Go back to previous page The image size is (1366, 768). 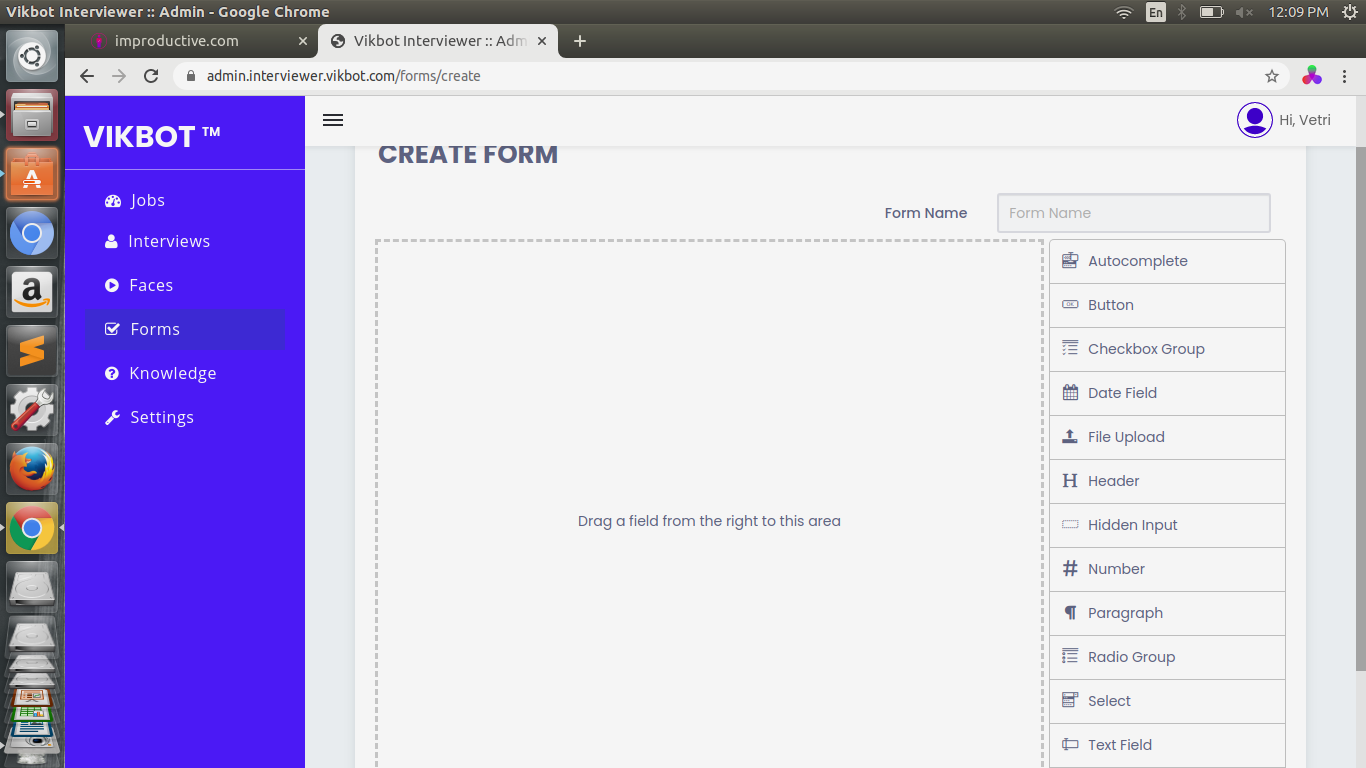[87, 76]
